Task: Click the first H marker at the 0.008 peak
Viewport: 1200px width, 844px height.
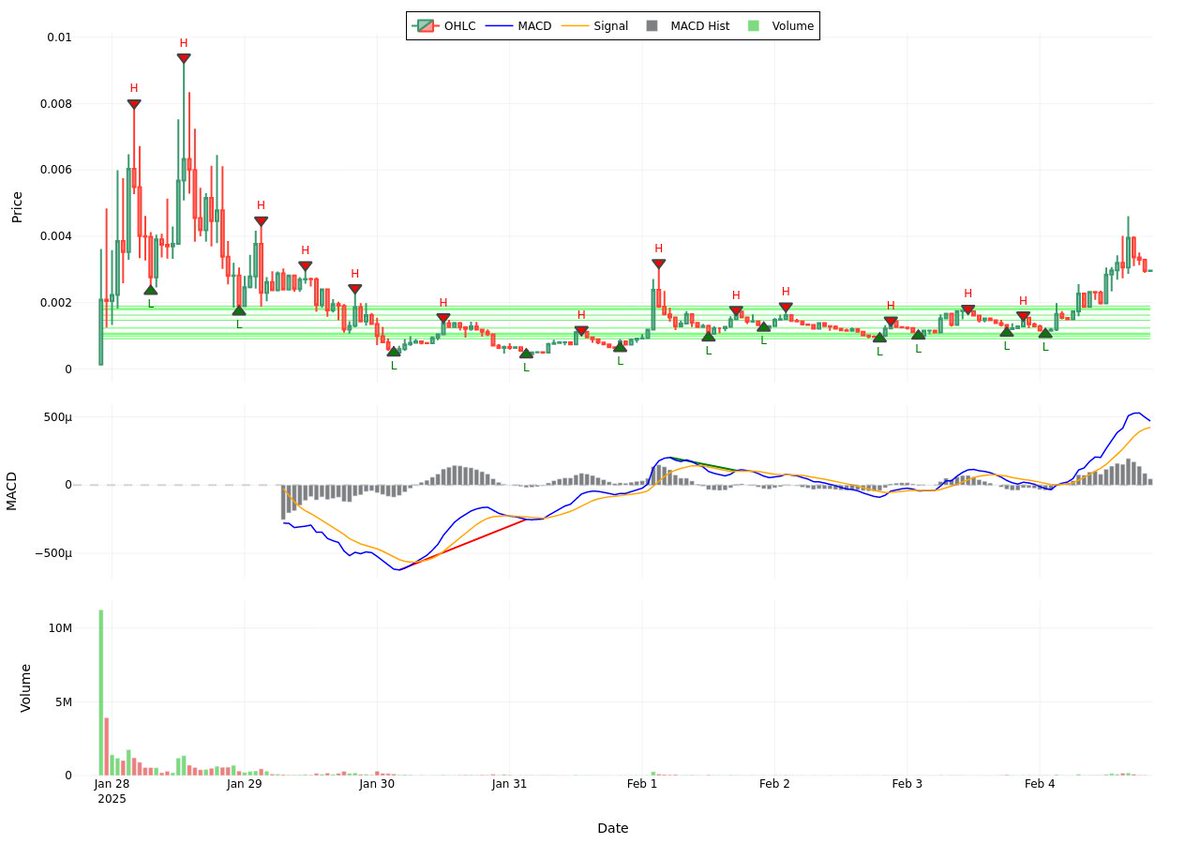Action: (134, 104)
